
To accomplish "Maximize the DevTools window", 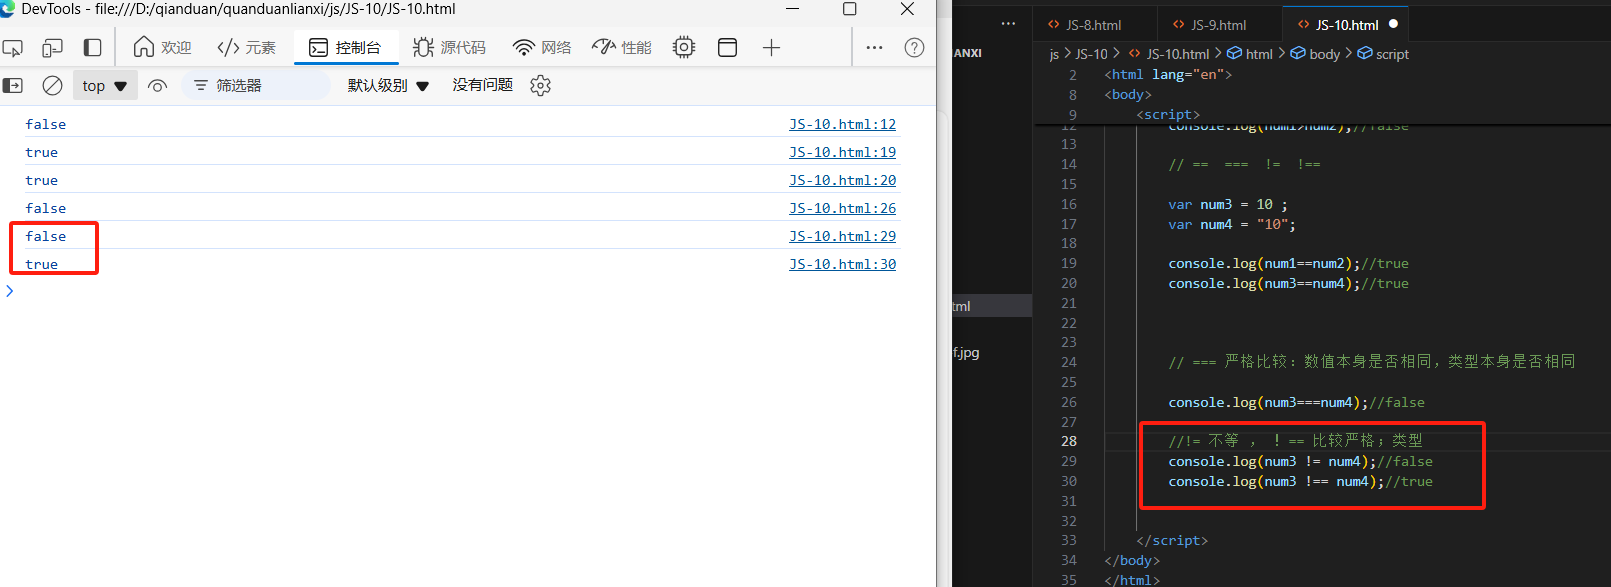I will click(x=849, y=9).
